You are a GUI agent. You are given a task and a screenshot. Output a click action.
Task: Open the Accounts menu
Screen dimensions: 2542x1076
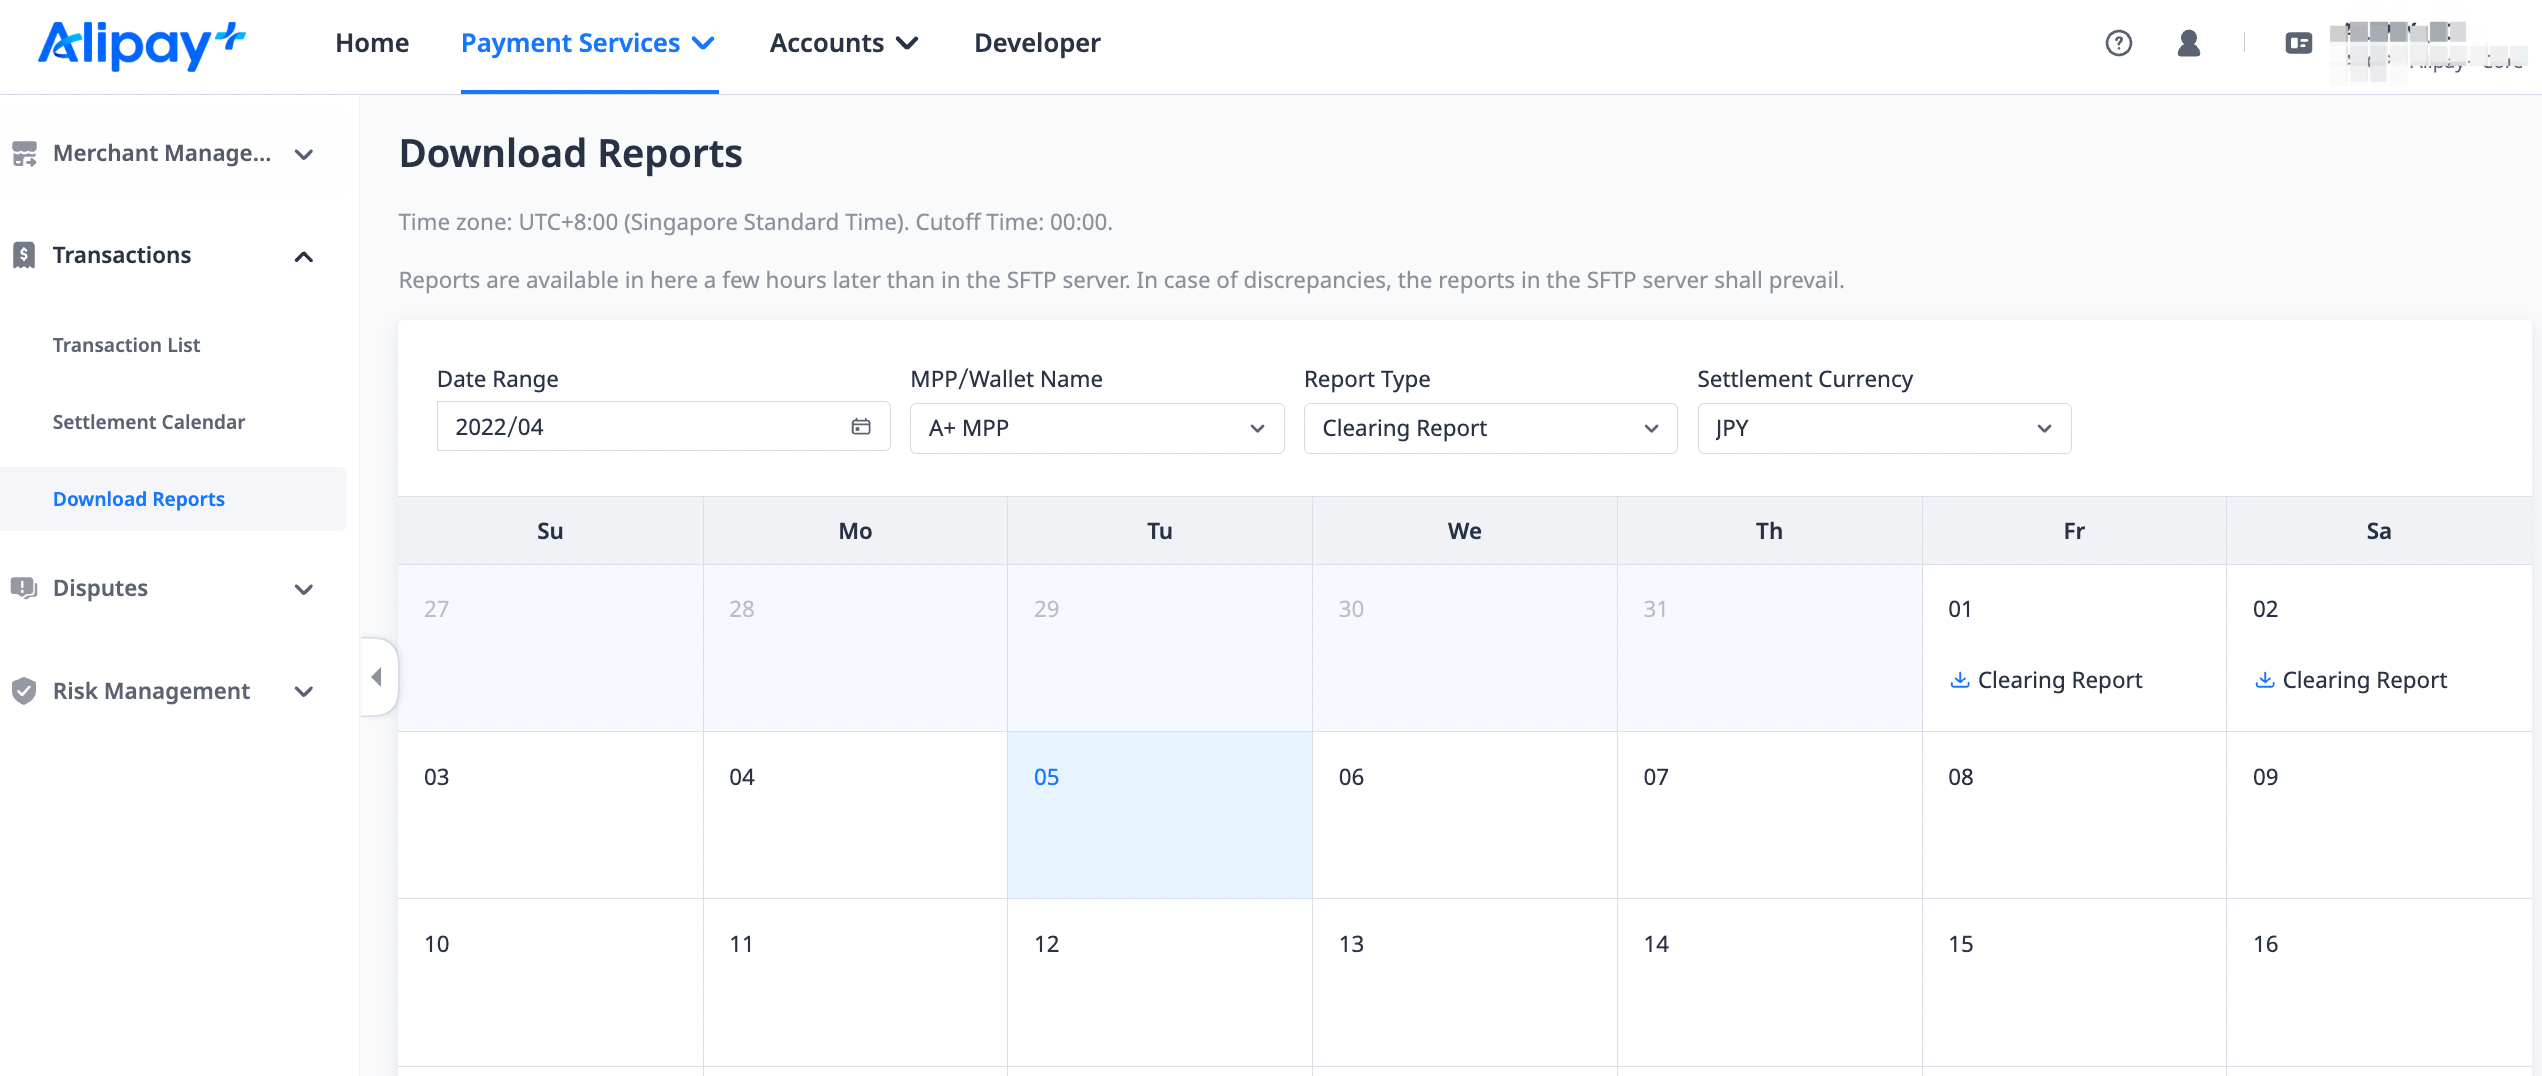pos(843,43)
